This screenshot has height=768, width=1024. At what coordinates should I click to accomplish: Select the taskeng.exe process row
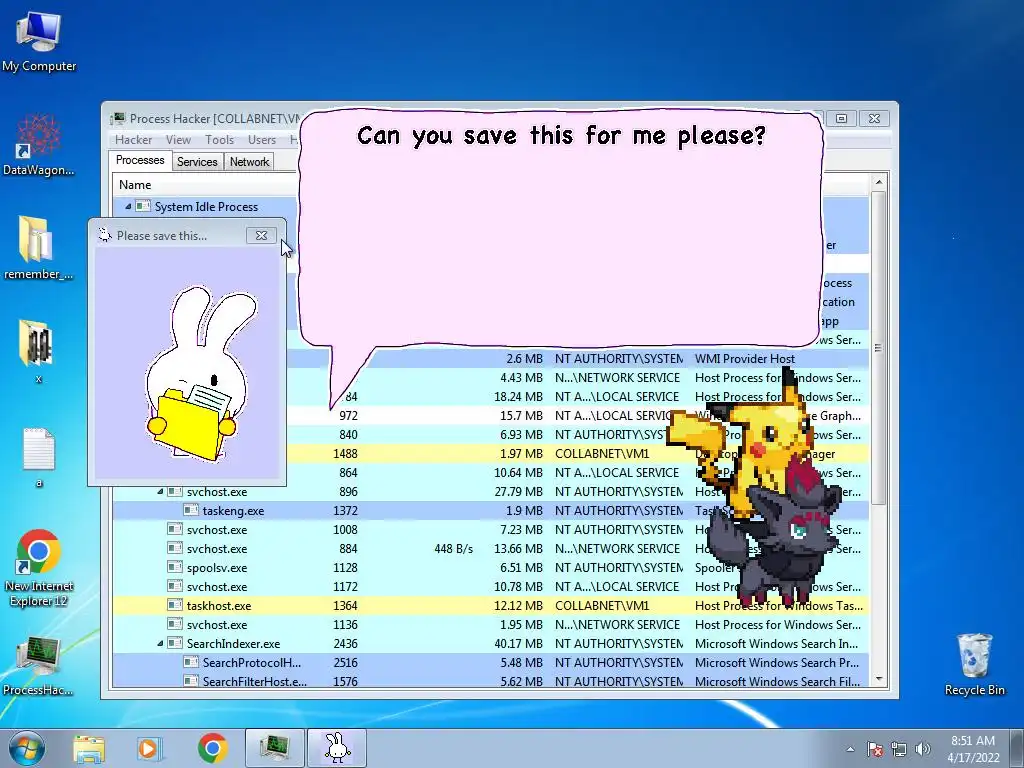491,511
